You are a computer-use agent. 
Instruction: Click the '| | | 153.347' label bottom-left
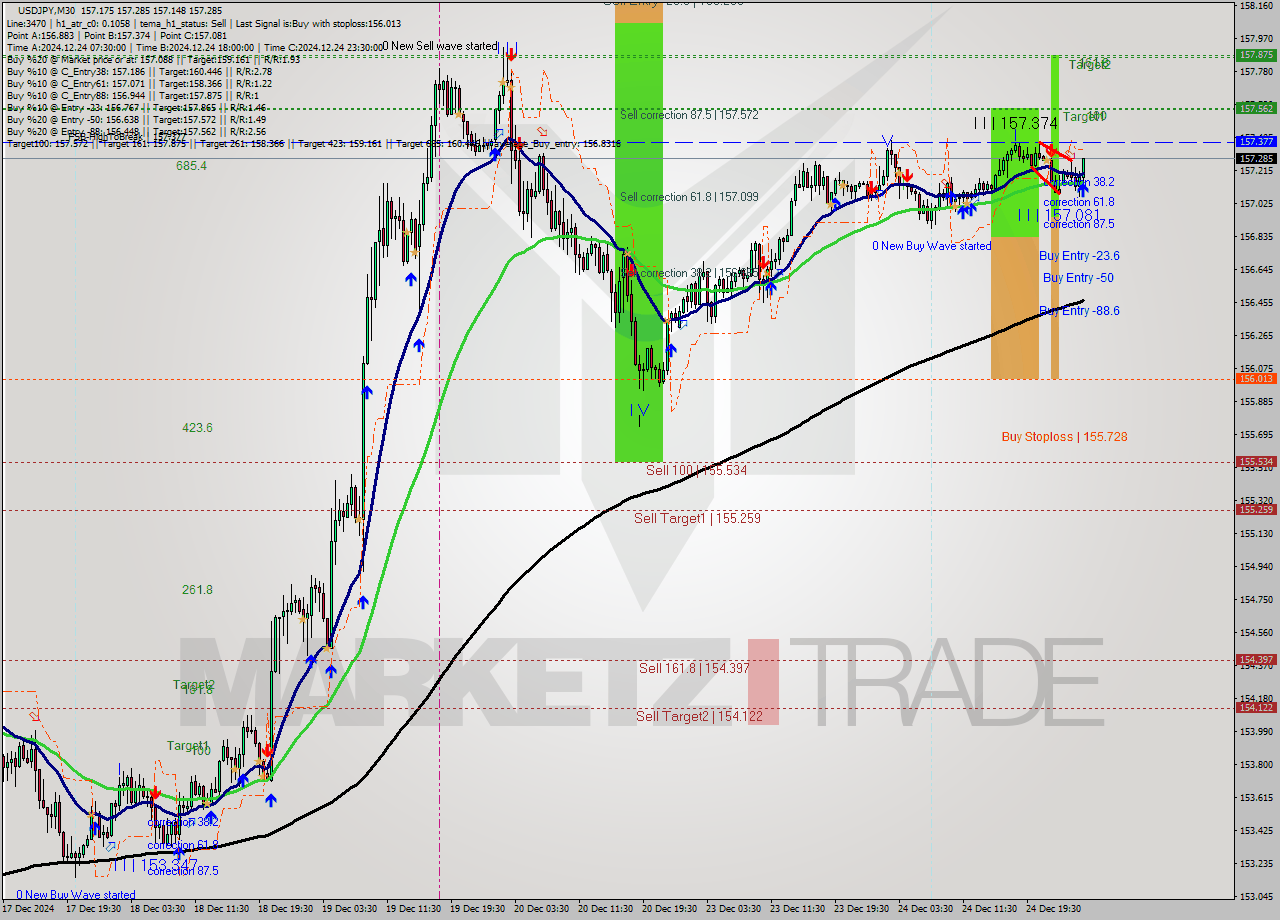point(156,863)
